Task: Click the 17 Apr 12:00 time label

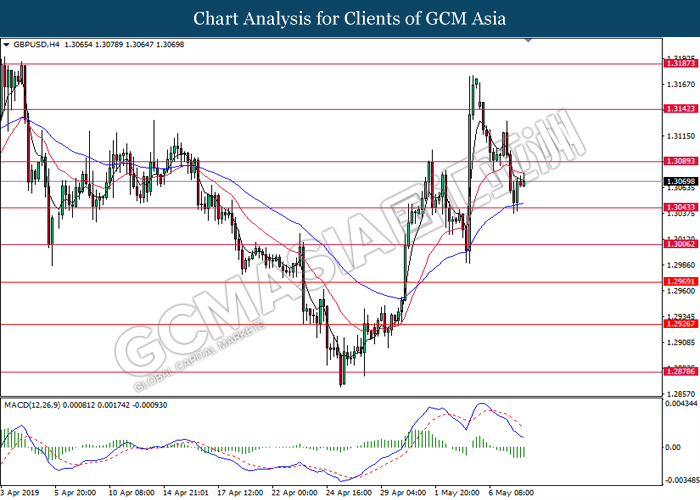Action: coord(240,493)
